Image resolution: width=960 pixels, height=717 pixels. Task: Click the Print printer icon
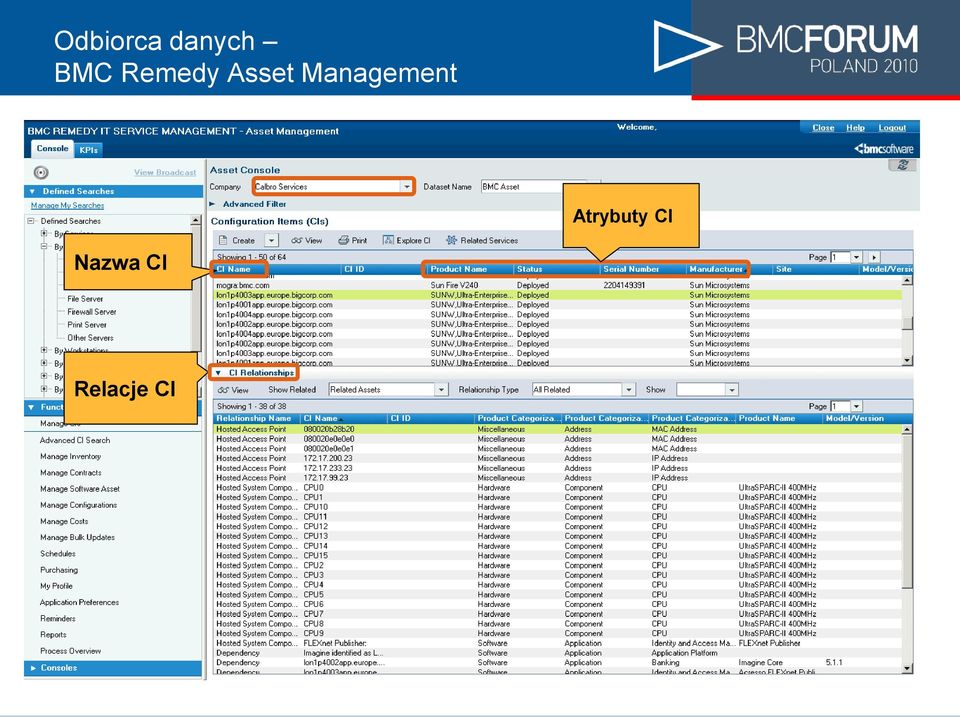[343, 241]
